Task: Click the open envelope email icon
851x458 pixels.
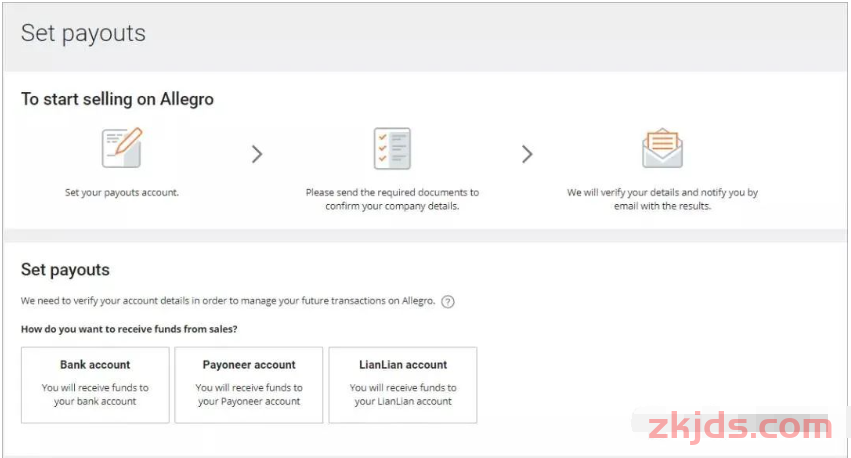Action: click(662, 148)
